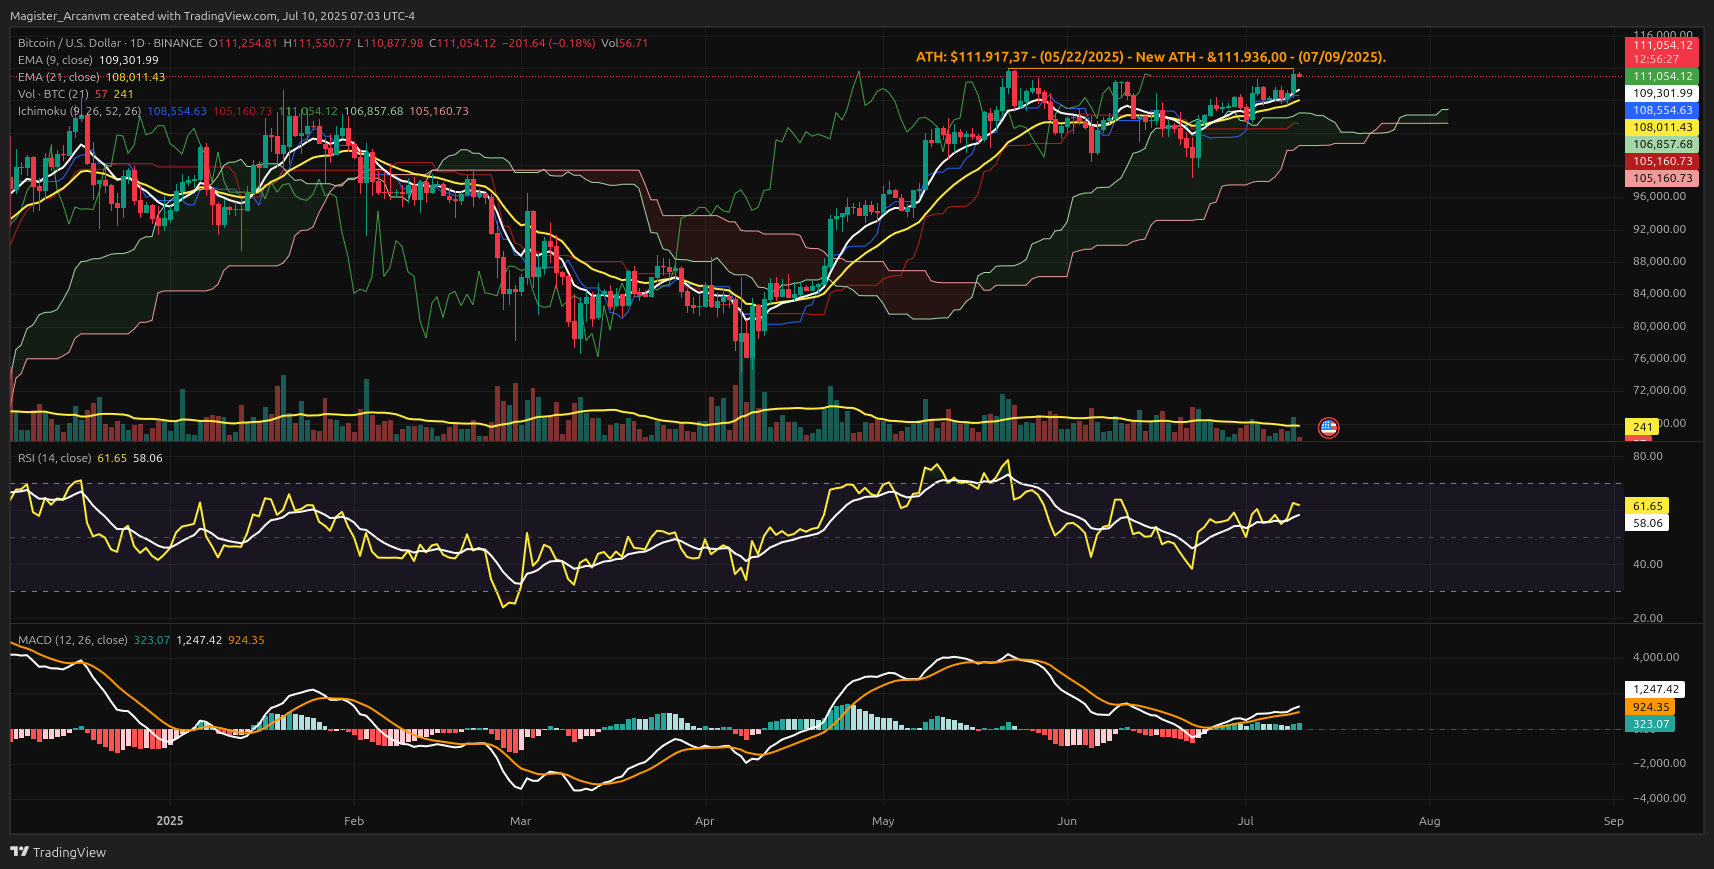Click the 4,000.00 MACD scale tick
1714x869 pixels.
click(x=1656, y=658)
